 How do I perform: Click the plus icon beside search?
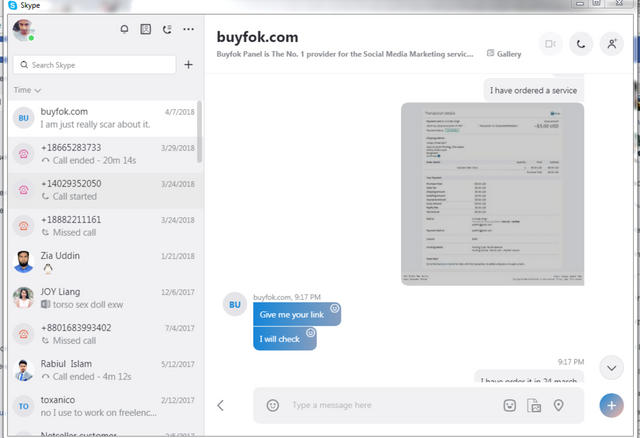coord(188,64)
